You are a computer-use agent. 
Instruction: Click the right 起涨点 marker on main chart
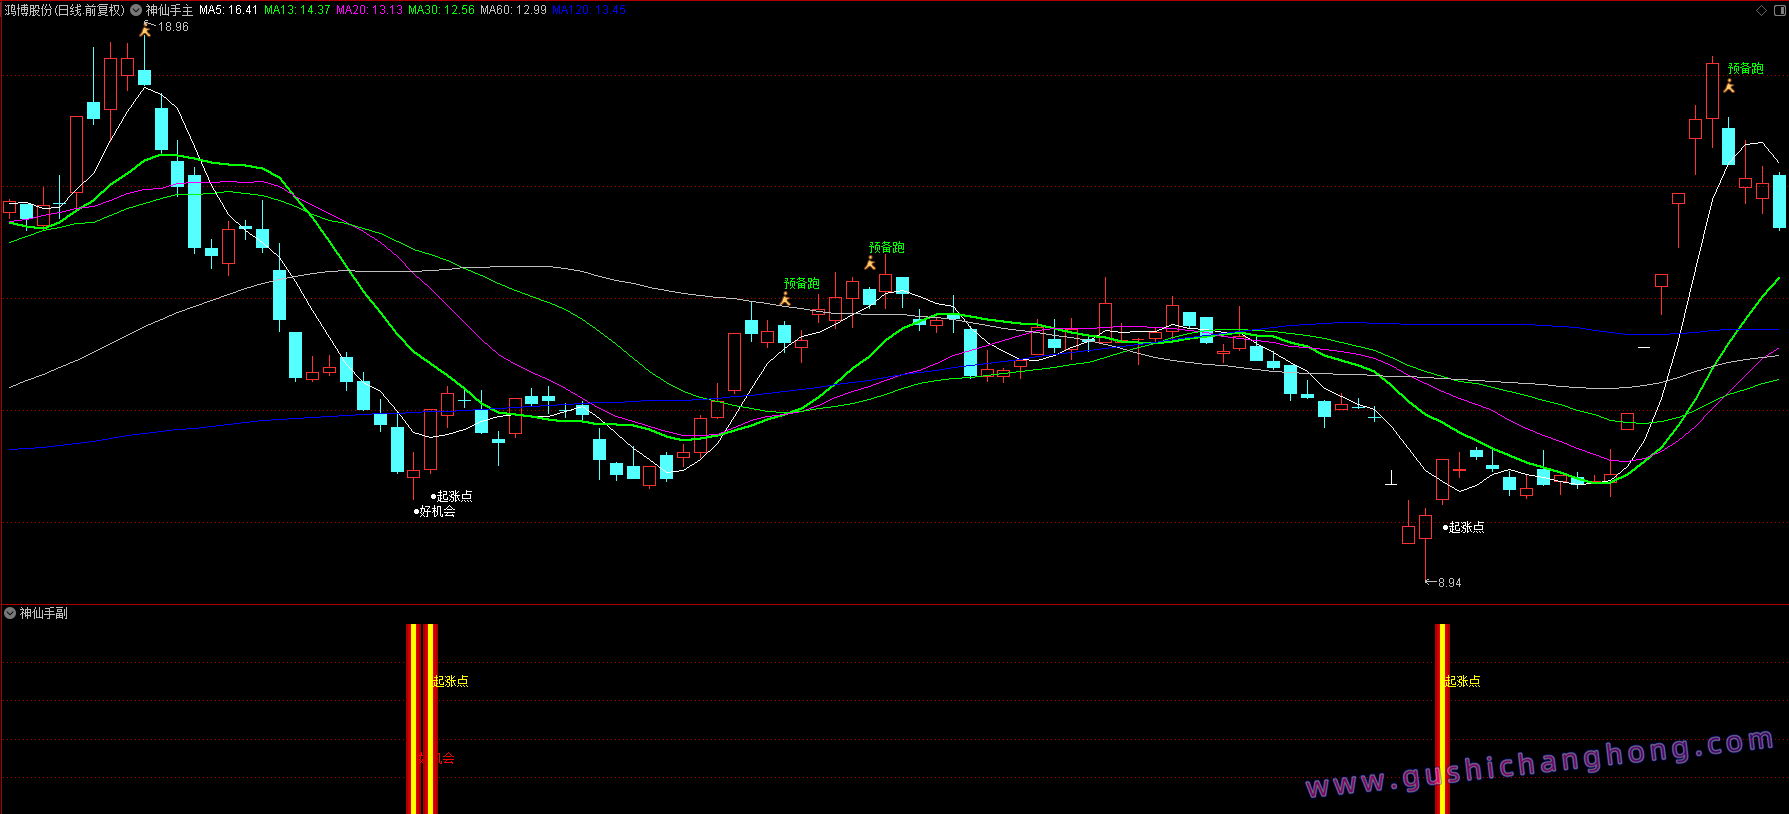(1465, 527)
